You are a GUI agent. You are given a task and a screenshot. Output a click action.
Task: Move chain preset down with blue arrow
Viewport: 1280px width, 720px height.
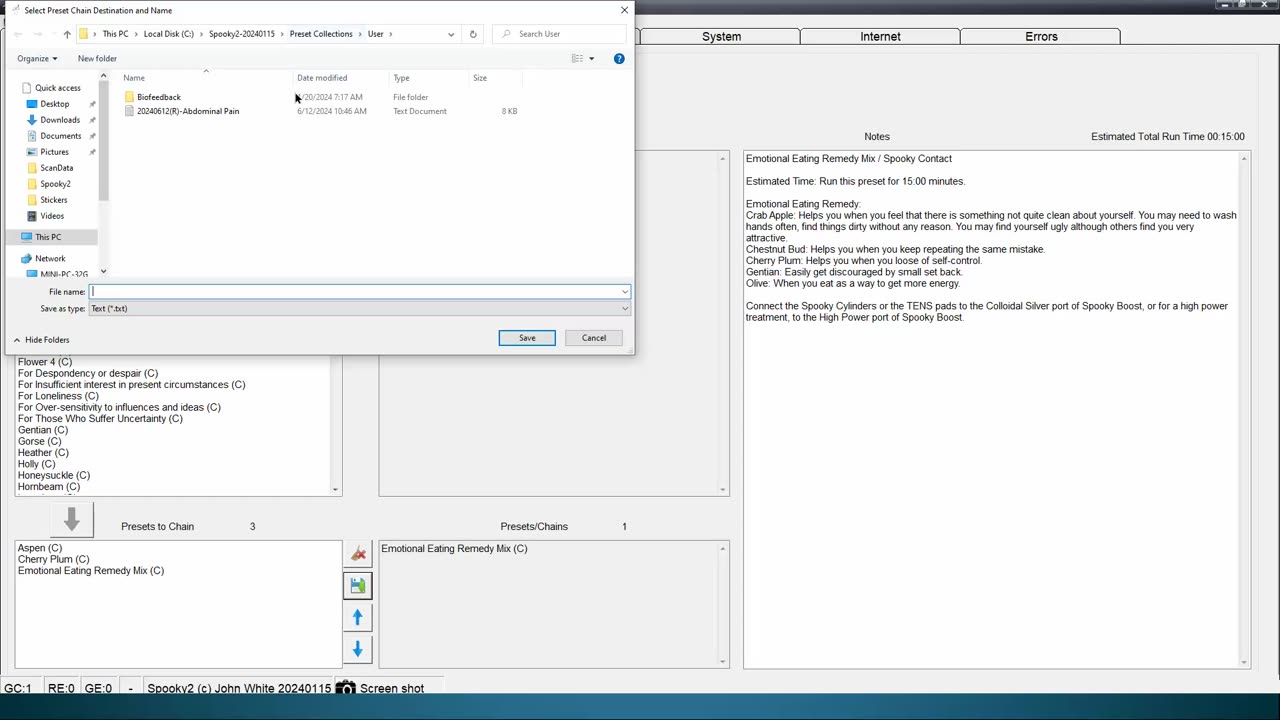(358, 650)
